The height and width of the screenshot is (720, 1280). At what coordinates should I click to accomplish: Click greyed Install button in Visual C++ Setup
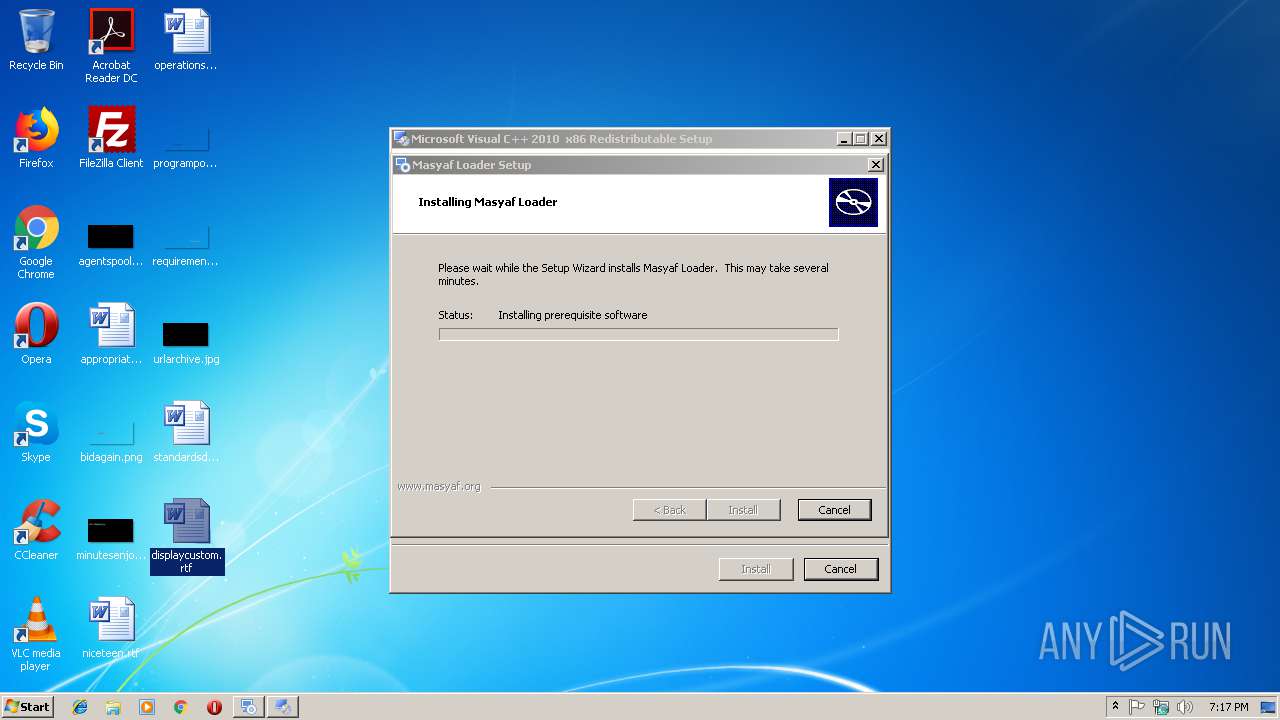pyautogui.click(x=755, y=569)
